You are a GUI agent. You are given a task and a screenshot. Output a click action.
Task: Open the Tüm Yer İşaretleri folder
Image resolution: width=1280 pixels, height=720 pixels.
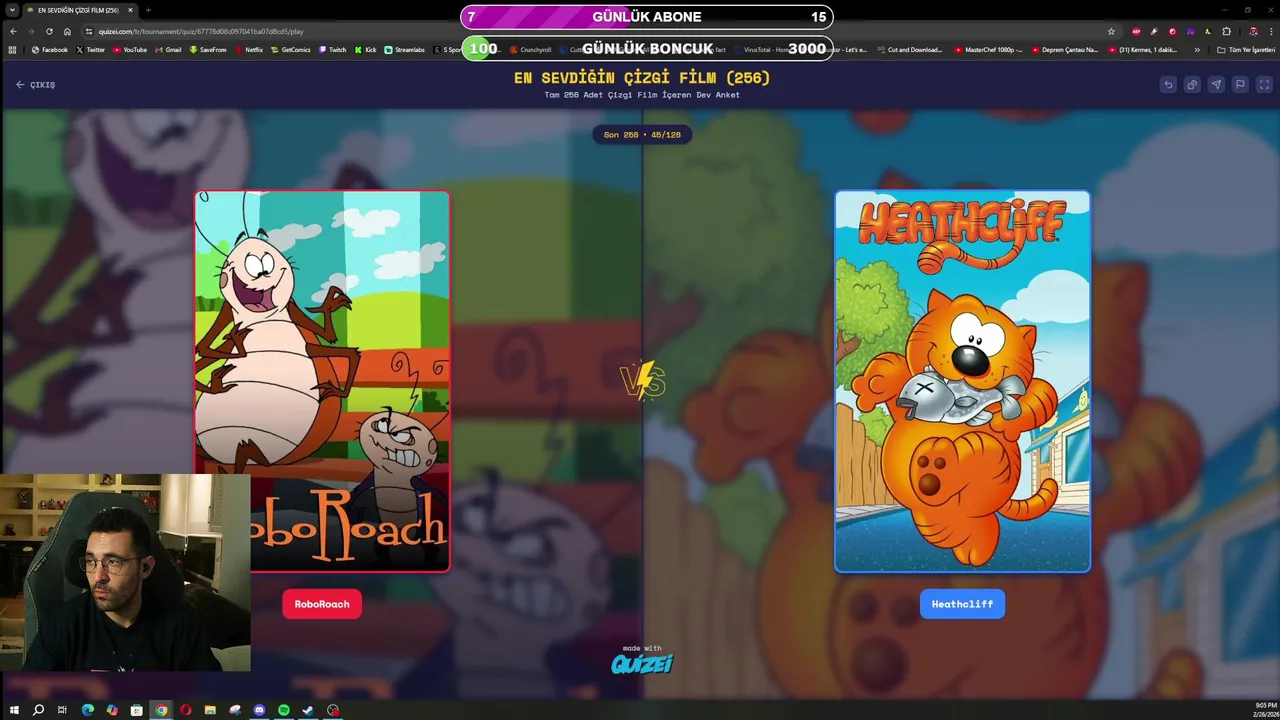point(1246,49)
